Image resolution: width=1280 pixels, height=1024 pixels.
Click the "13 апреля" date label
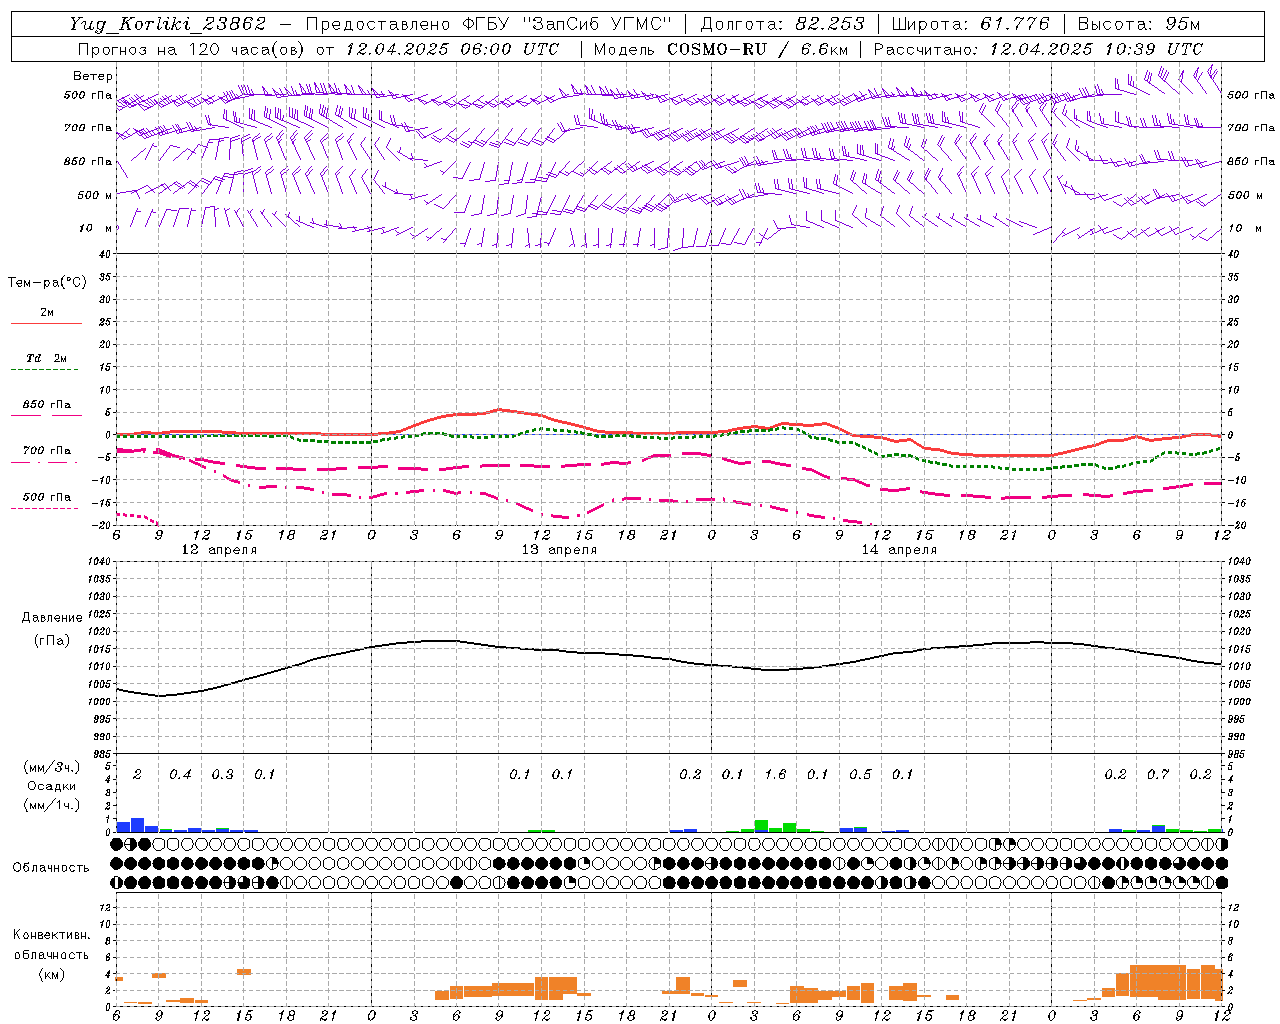pos(559,550)
